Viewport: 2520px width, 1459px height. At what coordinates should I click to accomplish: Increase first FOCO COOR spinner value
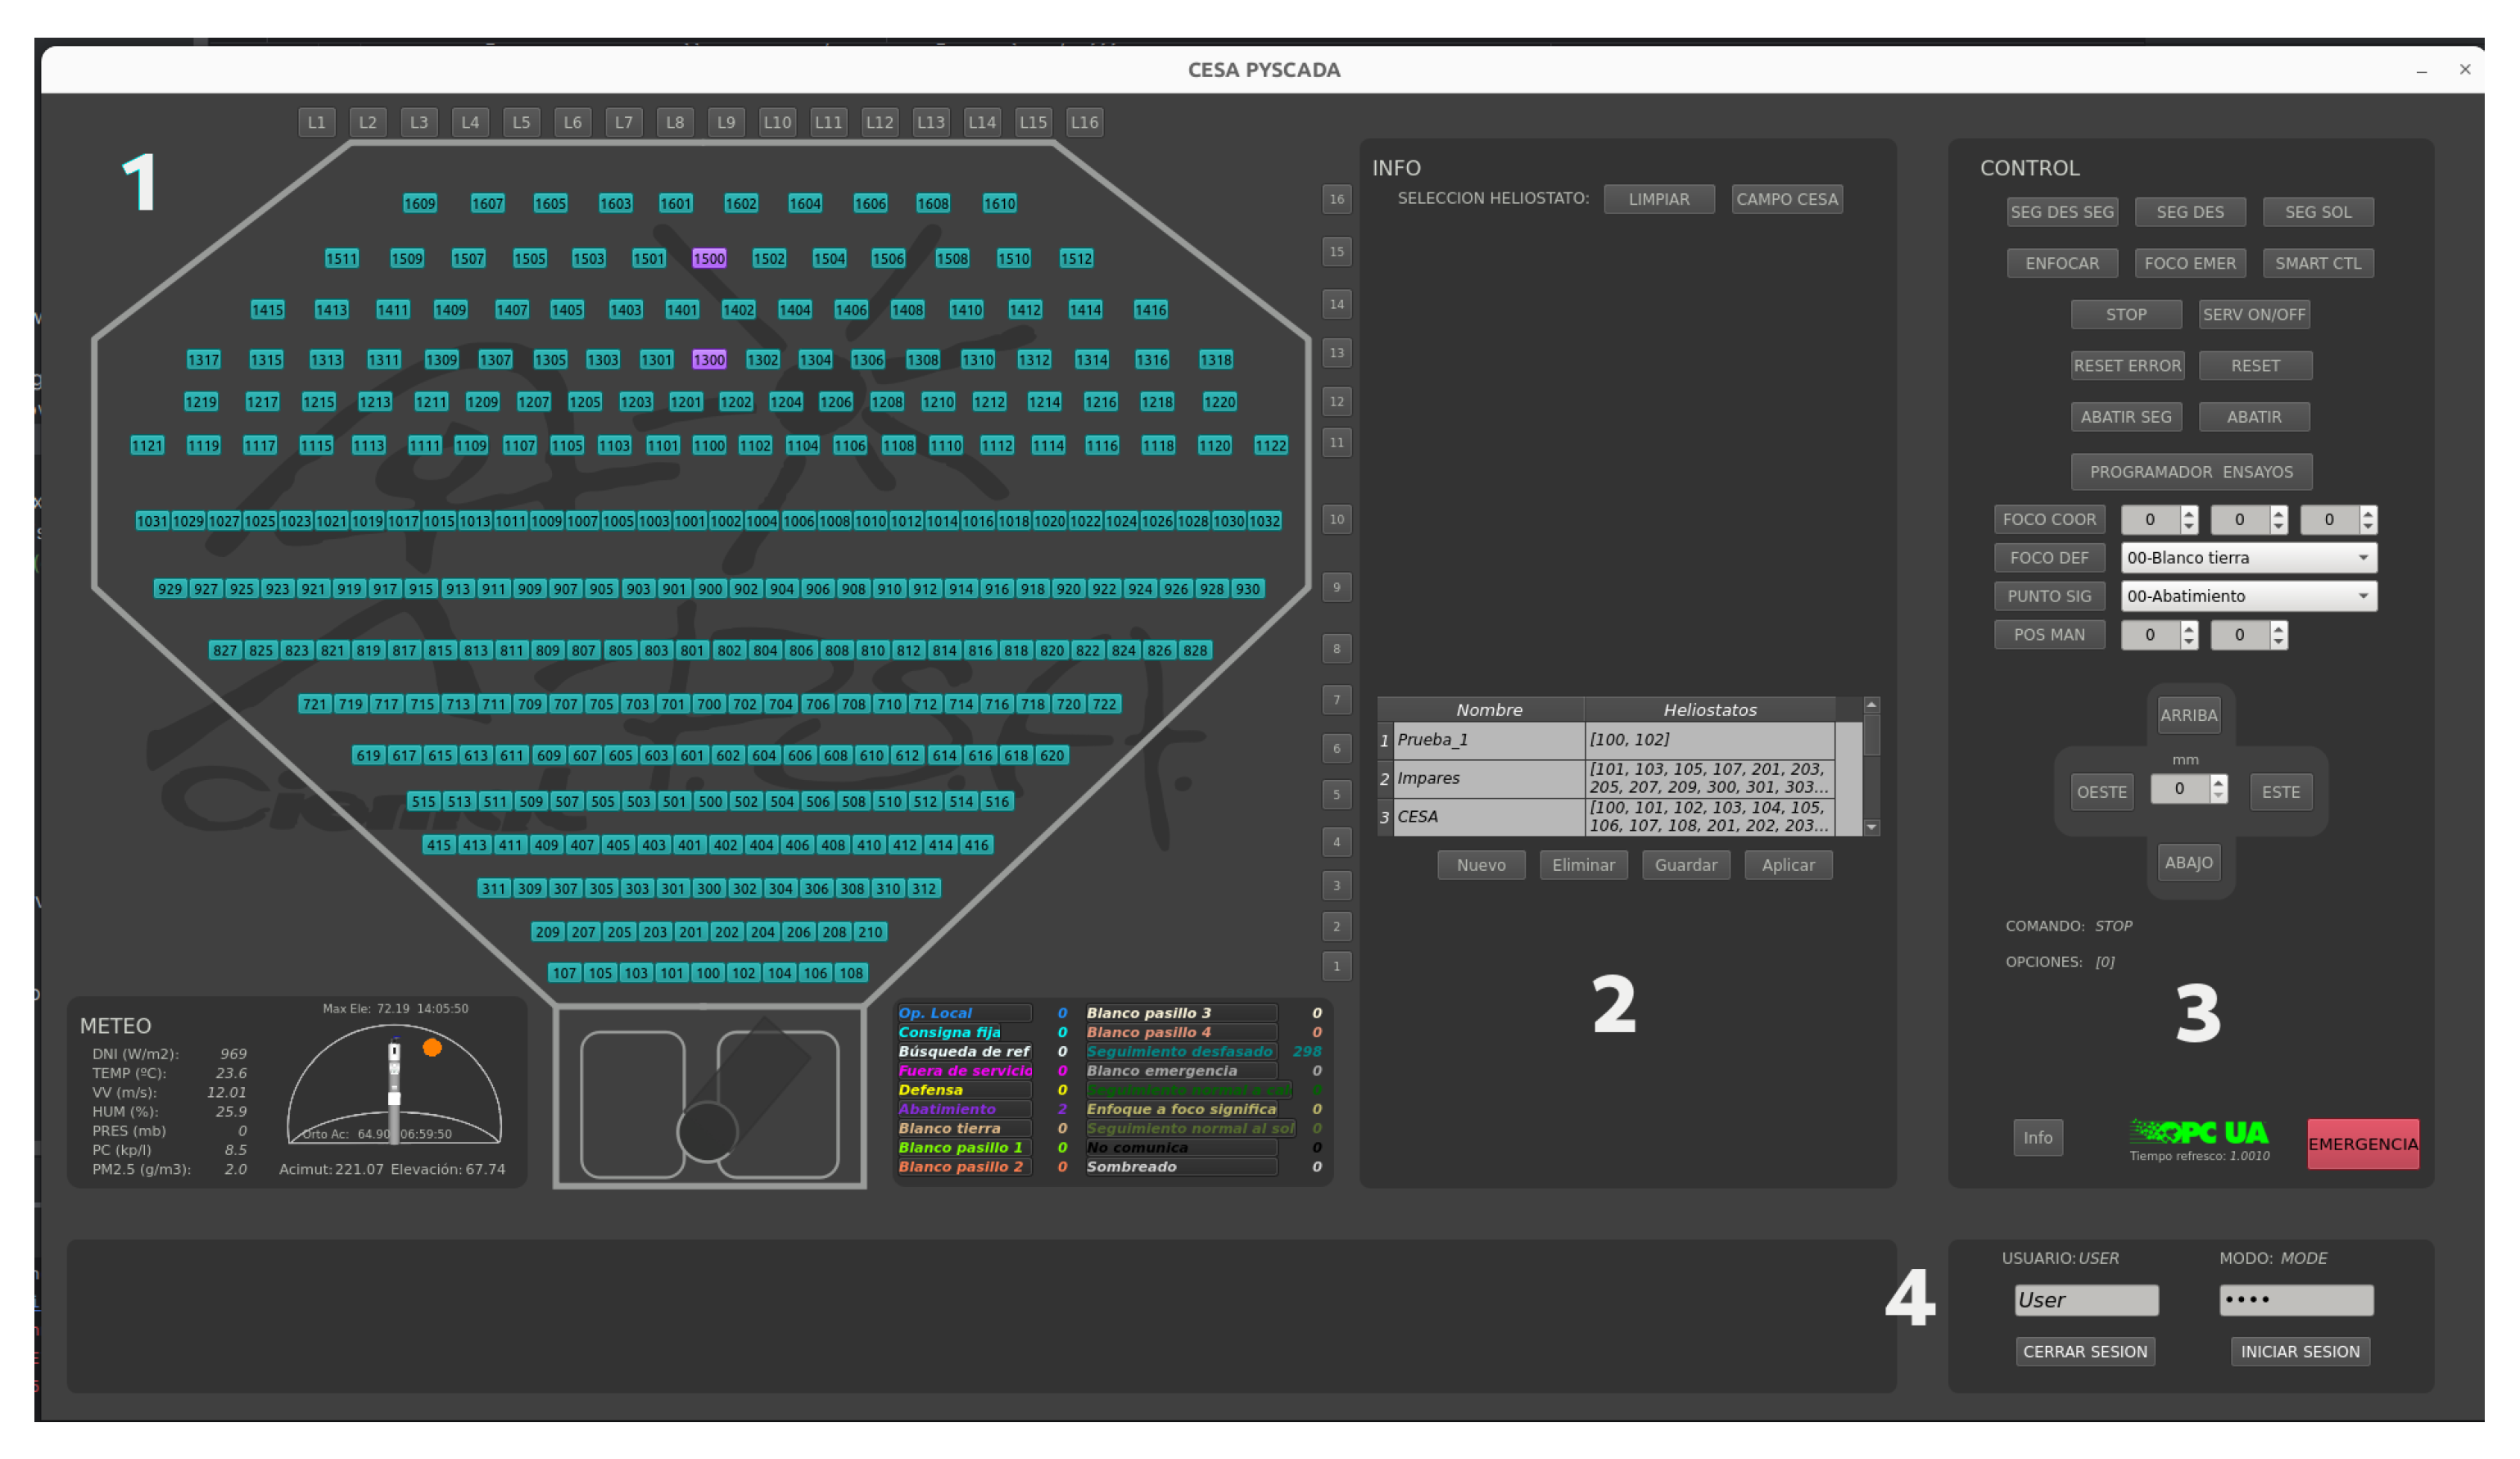tap(2189, 513)
